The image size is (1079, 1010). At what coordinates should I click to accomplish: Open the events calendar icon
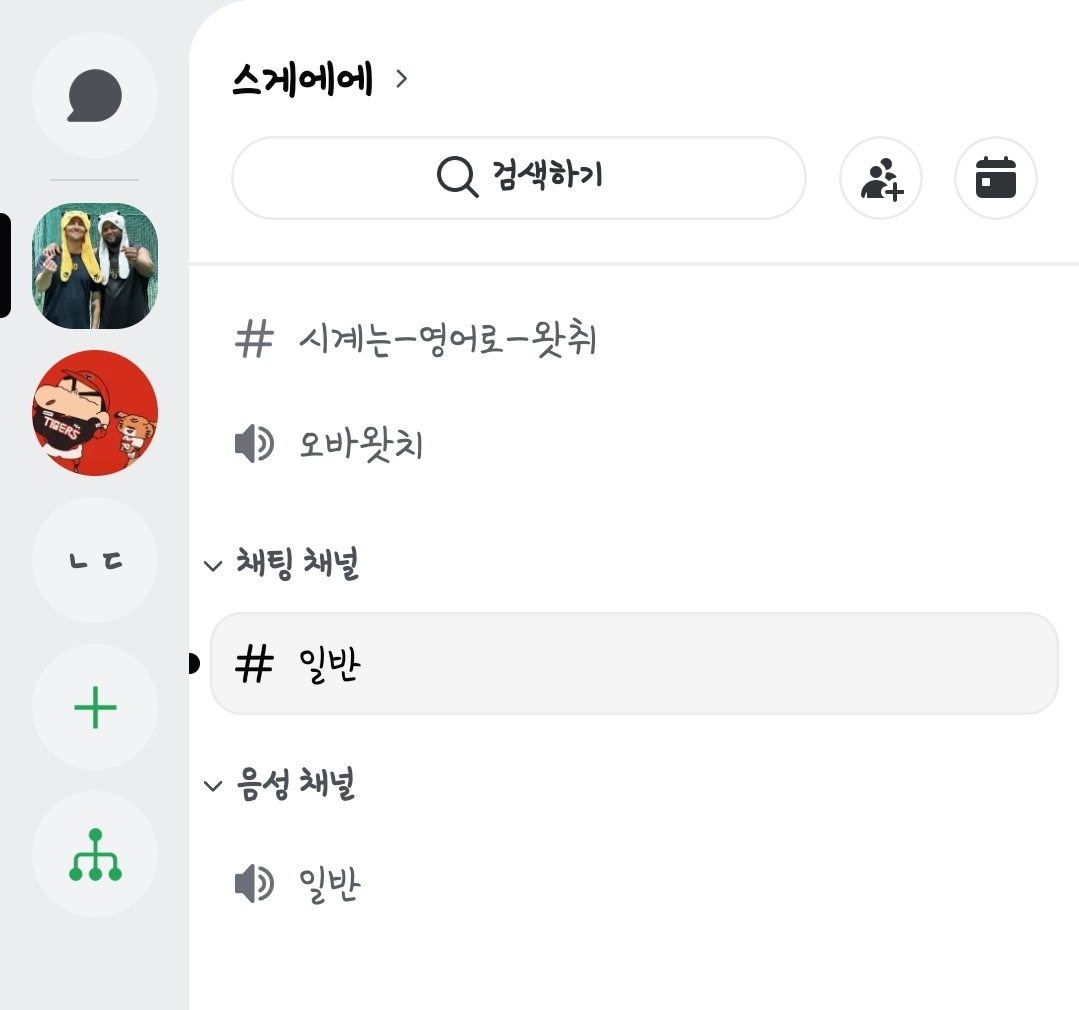(996, 178)
